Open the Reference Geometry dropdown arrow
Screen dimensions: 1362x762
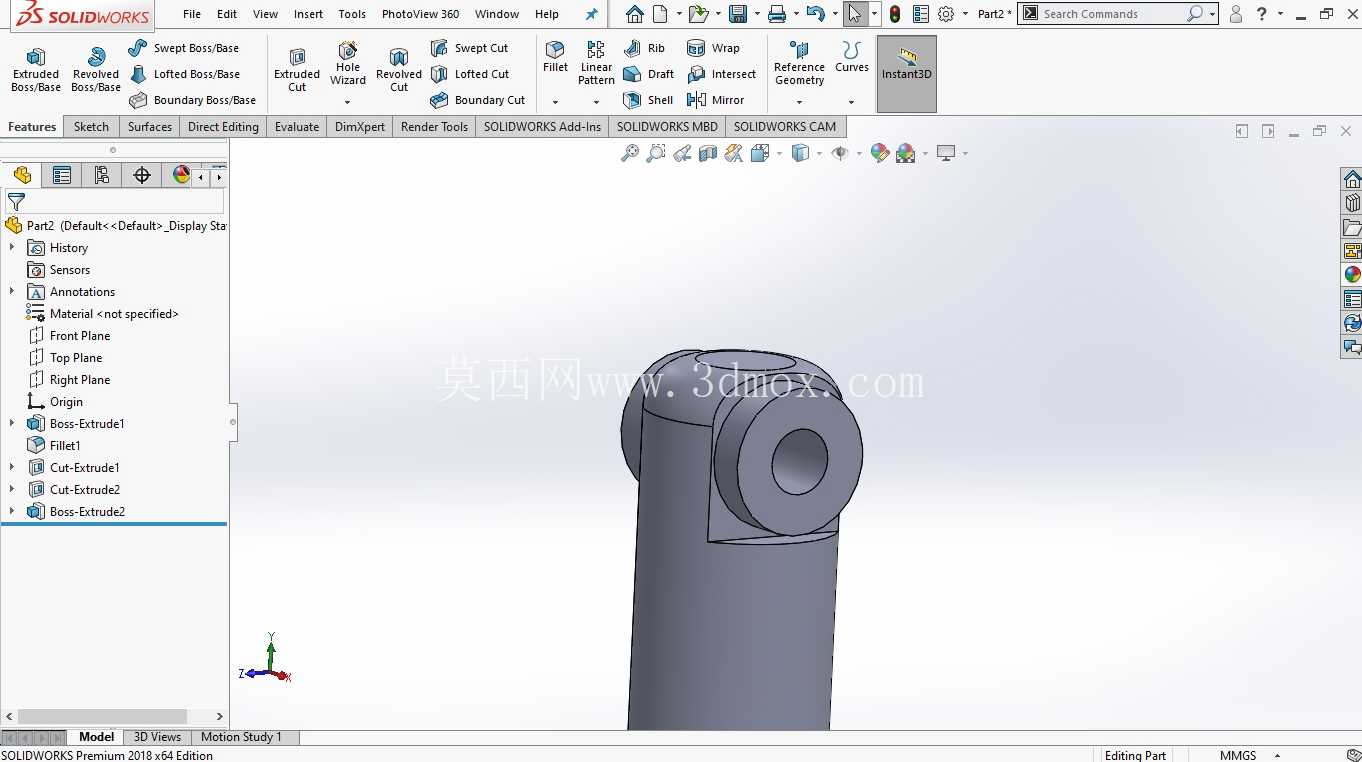pos(799,102)
